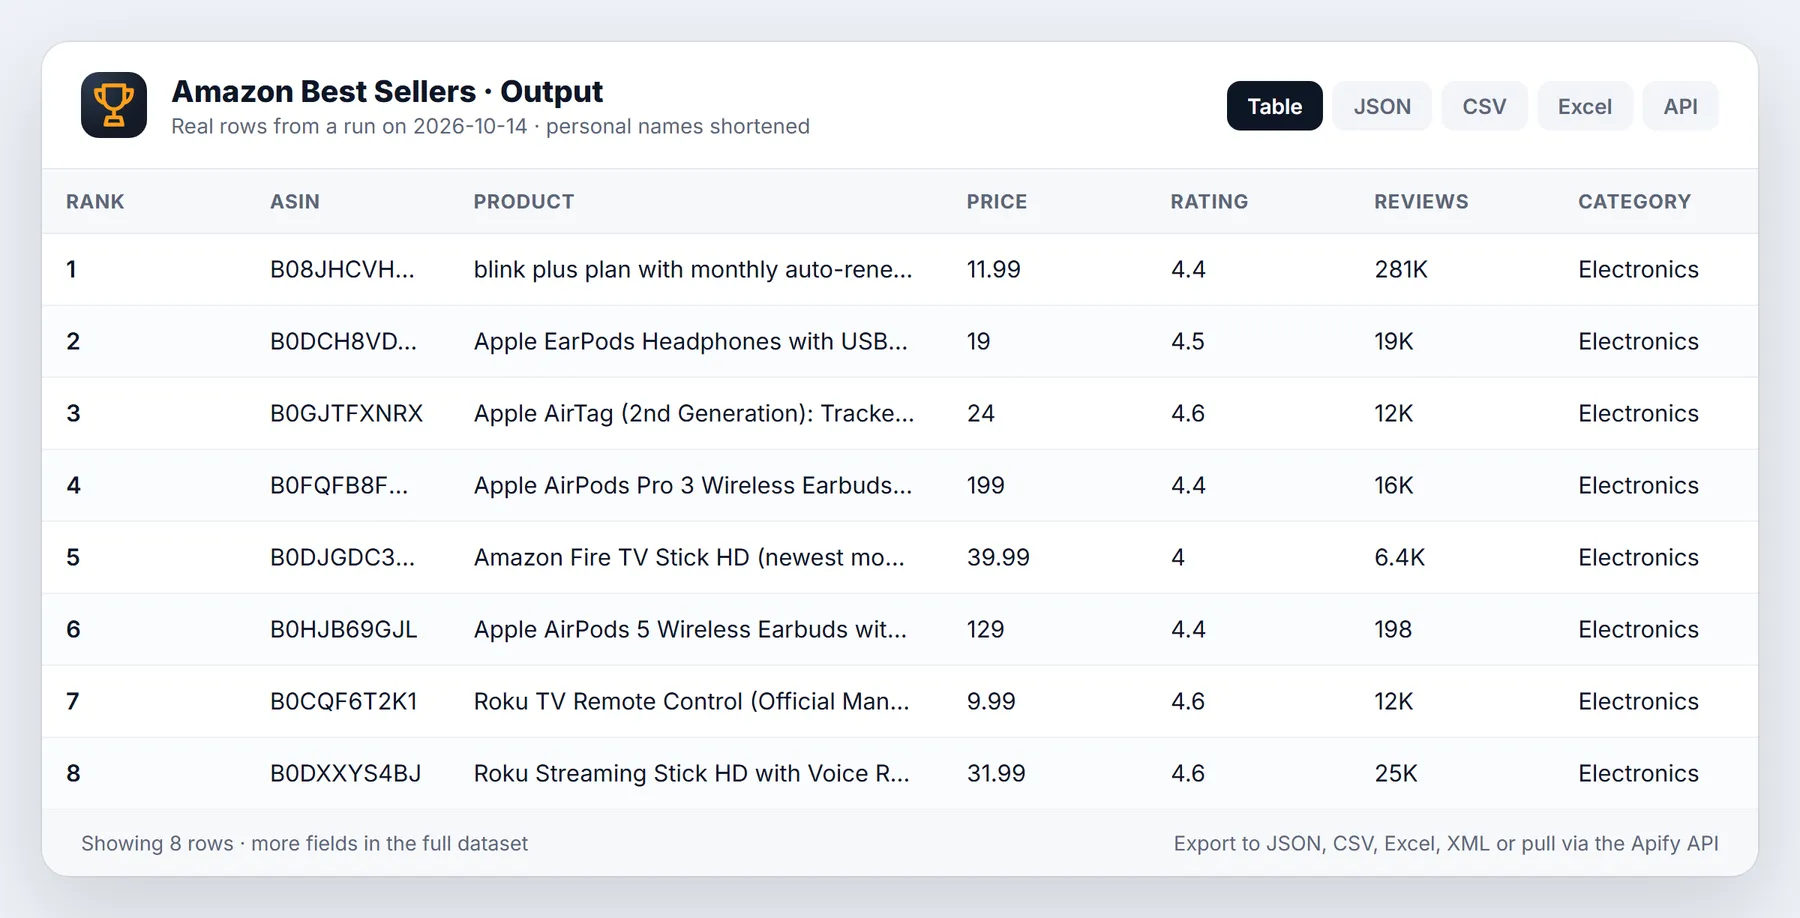1800x918 pixels.
Task: Open the CSV output tab
Action: point(1484,106)
